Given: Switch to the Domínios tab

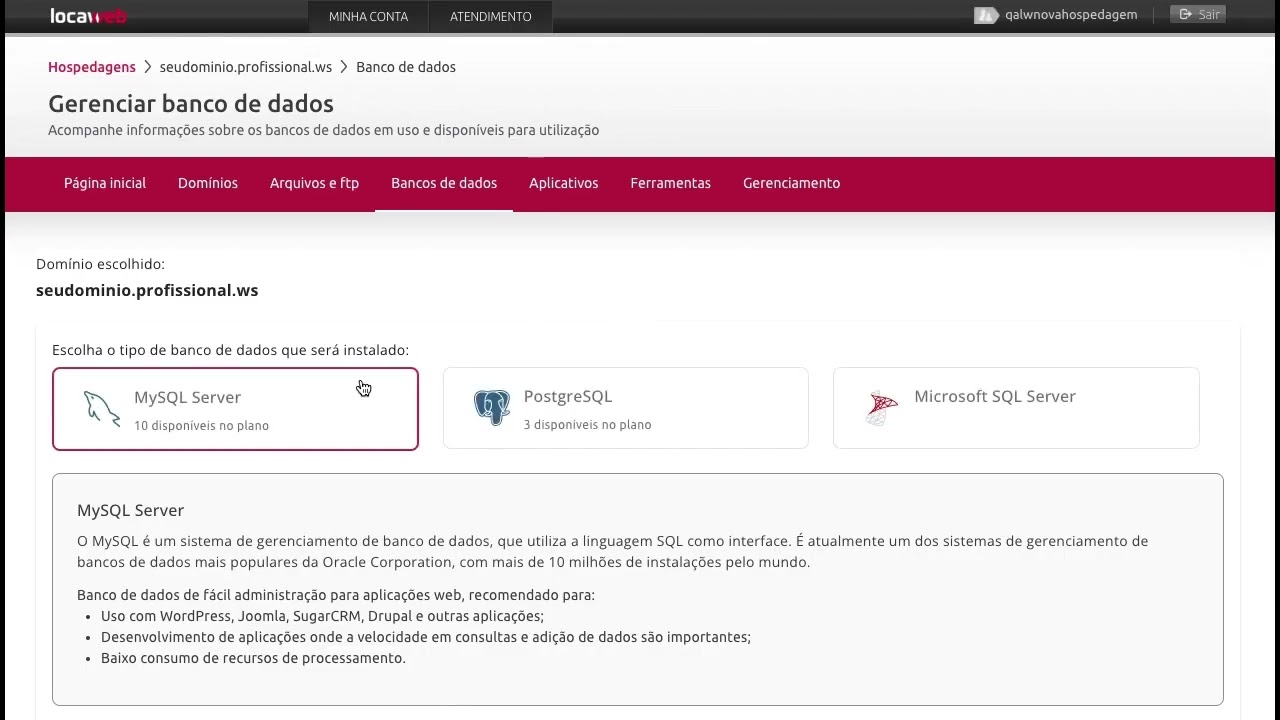Looking at the screenshot, I should 208,183.
